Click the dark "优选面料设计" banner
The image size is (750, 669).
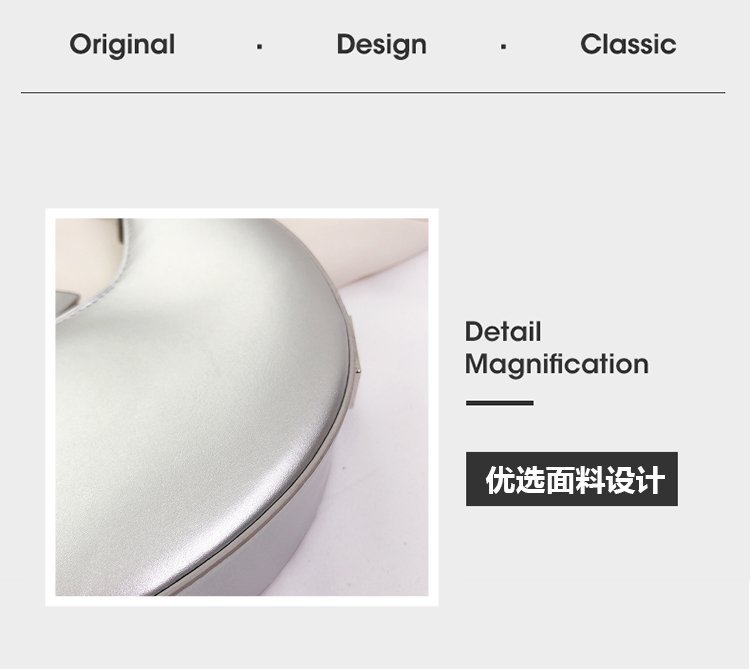[572, 479]
